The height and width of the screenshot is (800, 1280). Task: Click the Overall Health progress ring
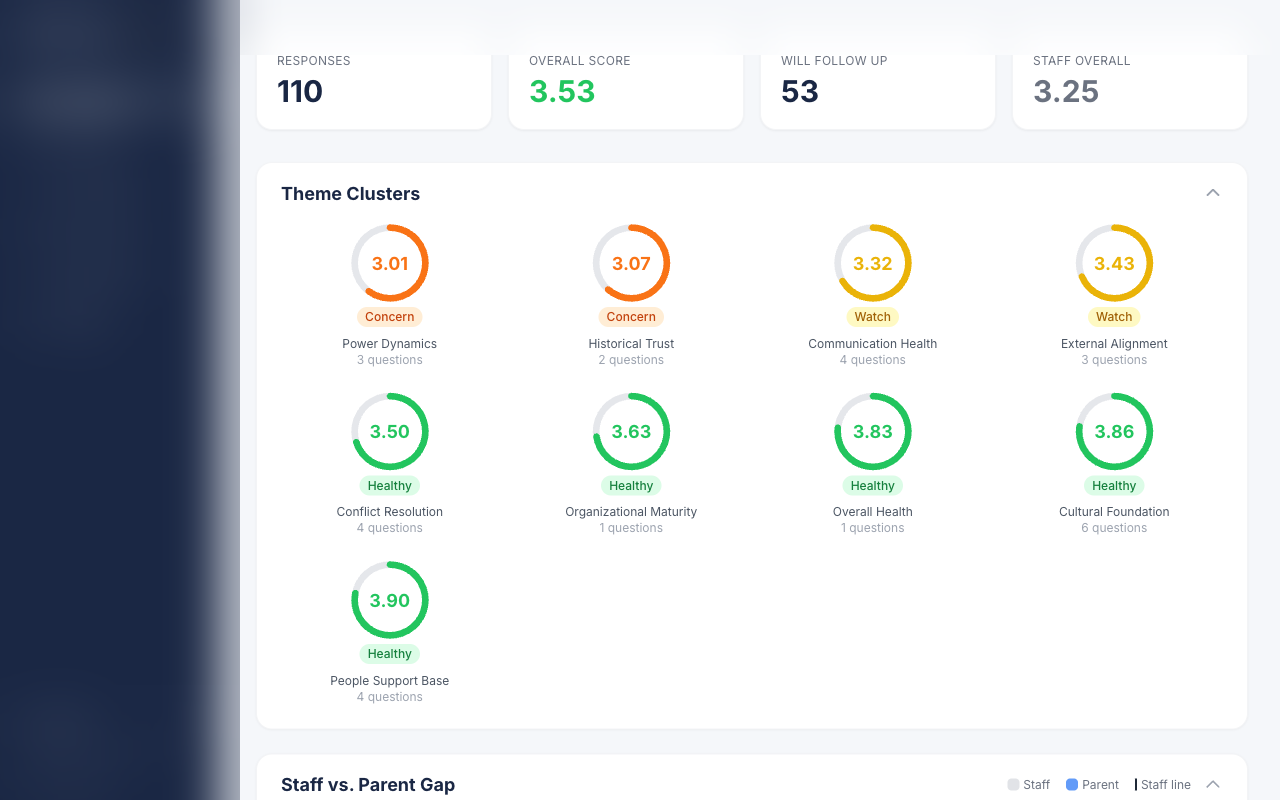point(872,432)
